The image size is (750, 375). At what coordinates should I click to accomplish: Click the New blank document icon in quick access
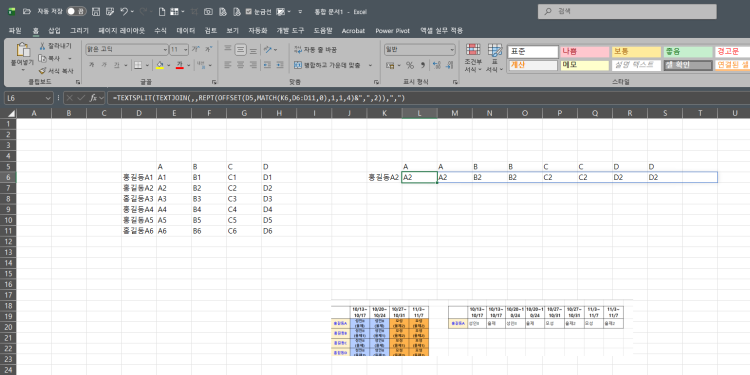click(x=162, y=11)
